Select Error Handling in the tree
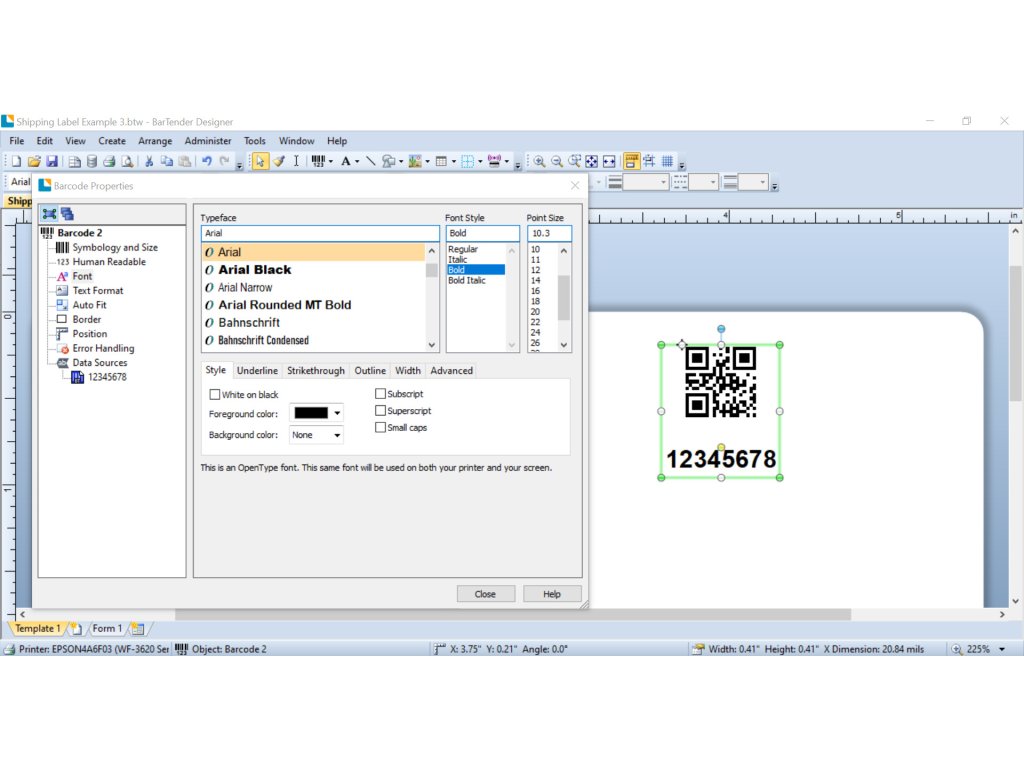The image size is (1024, 768). [103, 348]
